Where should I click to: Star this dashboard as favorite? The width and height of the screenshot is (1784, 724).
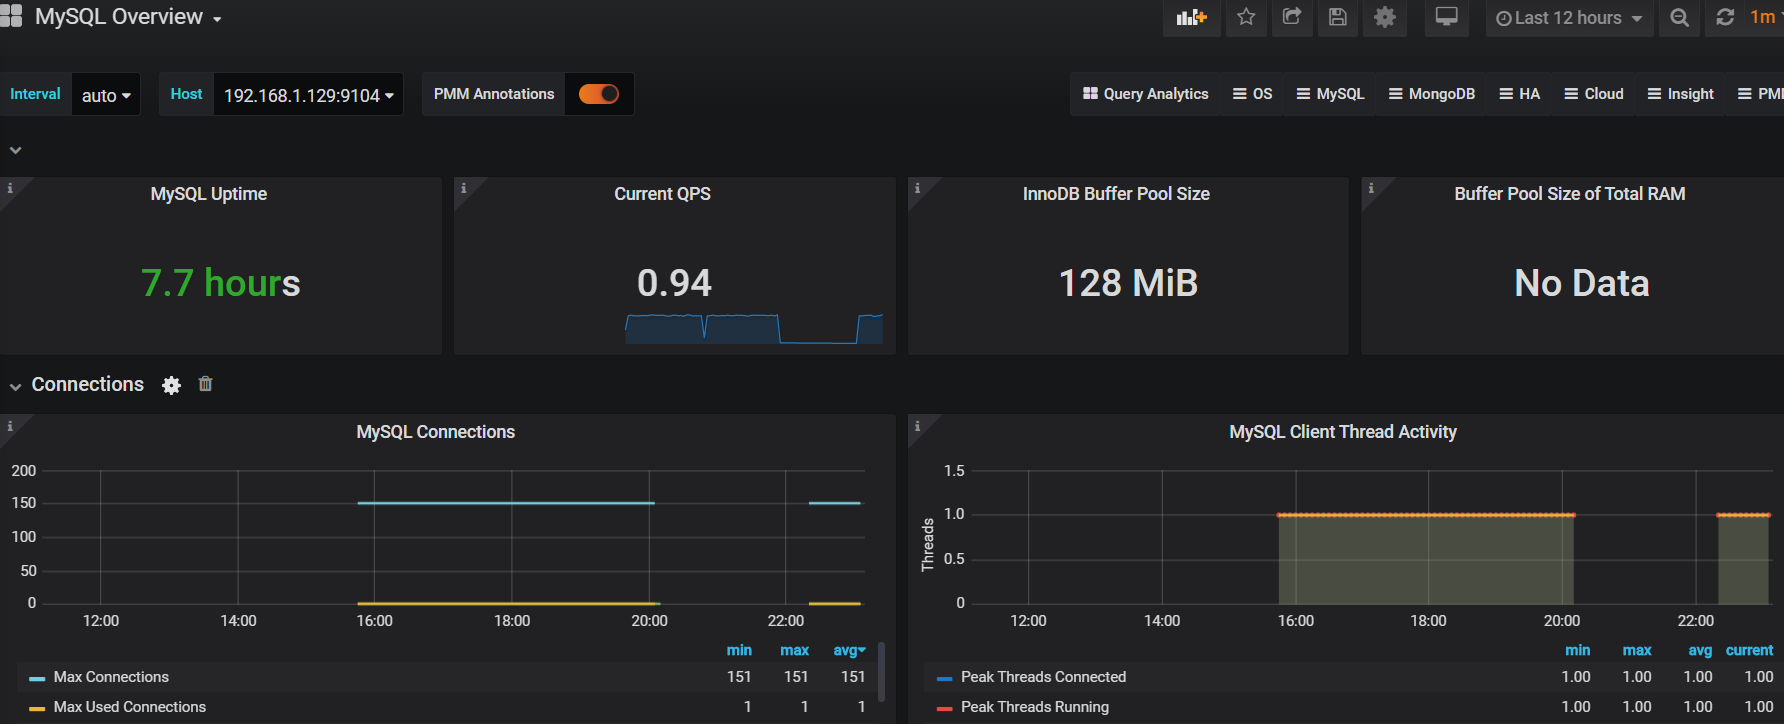click(1246, 18)
